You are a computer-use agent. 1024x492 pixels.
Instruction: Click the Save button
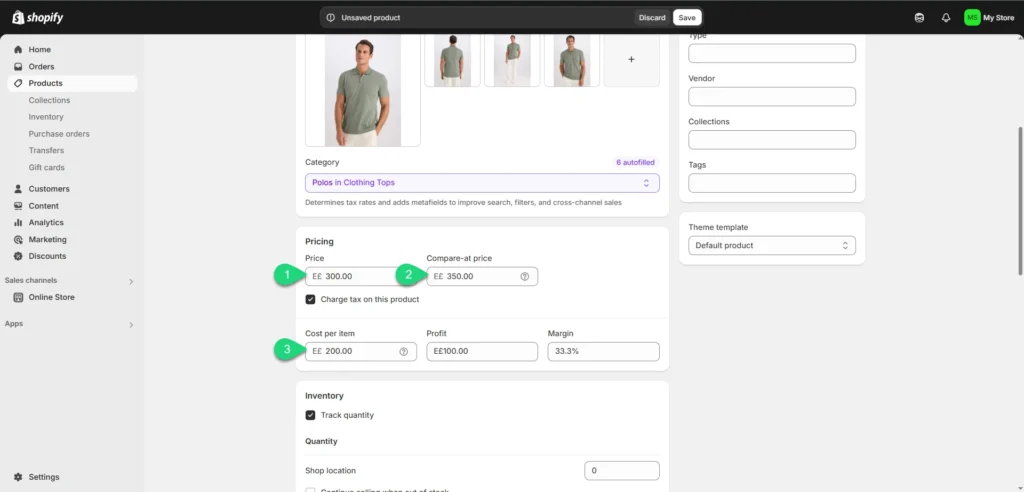(687, 17)
